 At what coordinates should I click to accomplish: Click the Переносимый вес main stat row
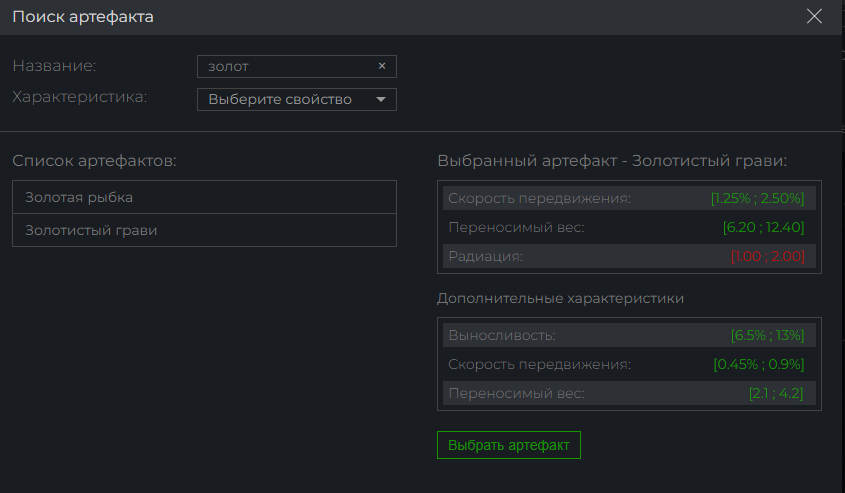tap(629, 227)
